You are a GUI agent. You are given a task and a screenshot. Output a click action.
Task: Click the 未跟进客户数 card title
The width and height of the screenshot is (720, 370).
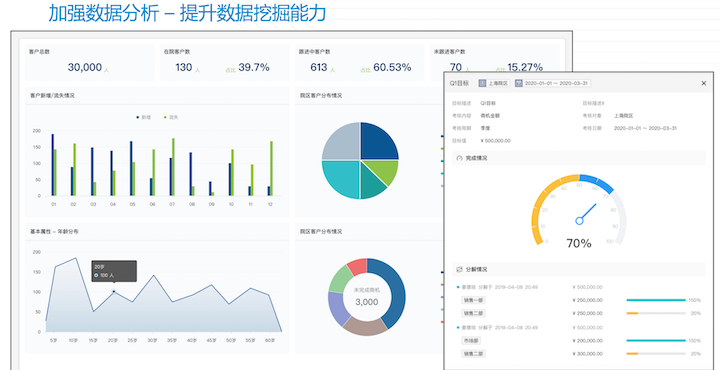[x=450, y=52]
